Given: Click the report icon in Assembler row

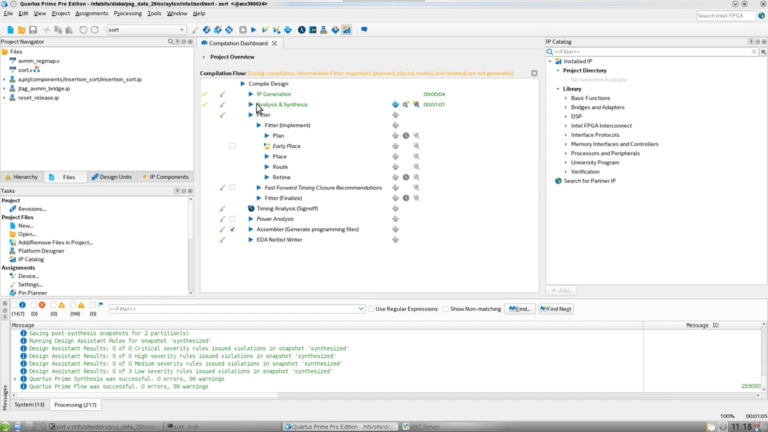Looking at the screenshot, I should pyautogui.click(x=395, y=229).
